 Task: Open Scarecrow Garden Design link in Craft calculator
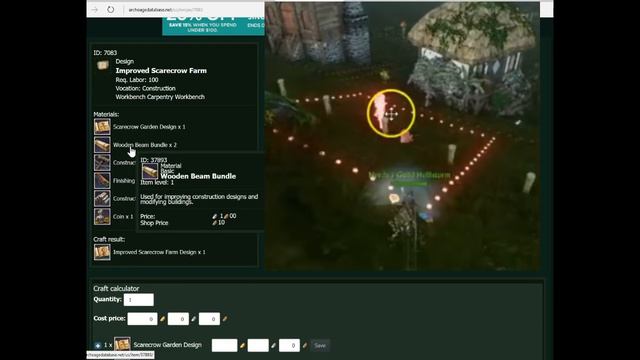coord(167,345)
